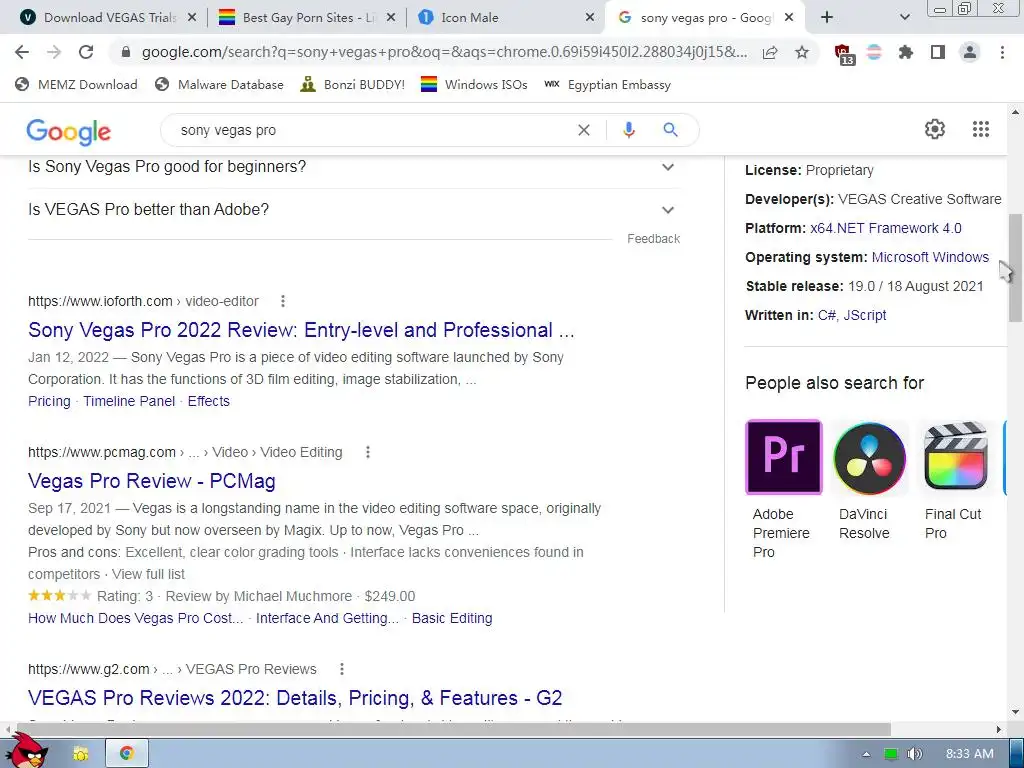The height and width of the screenshot is (768, 1024).
Task: Open the Egyptian Embassy bookmark
Action: (x=607, y=84)
